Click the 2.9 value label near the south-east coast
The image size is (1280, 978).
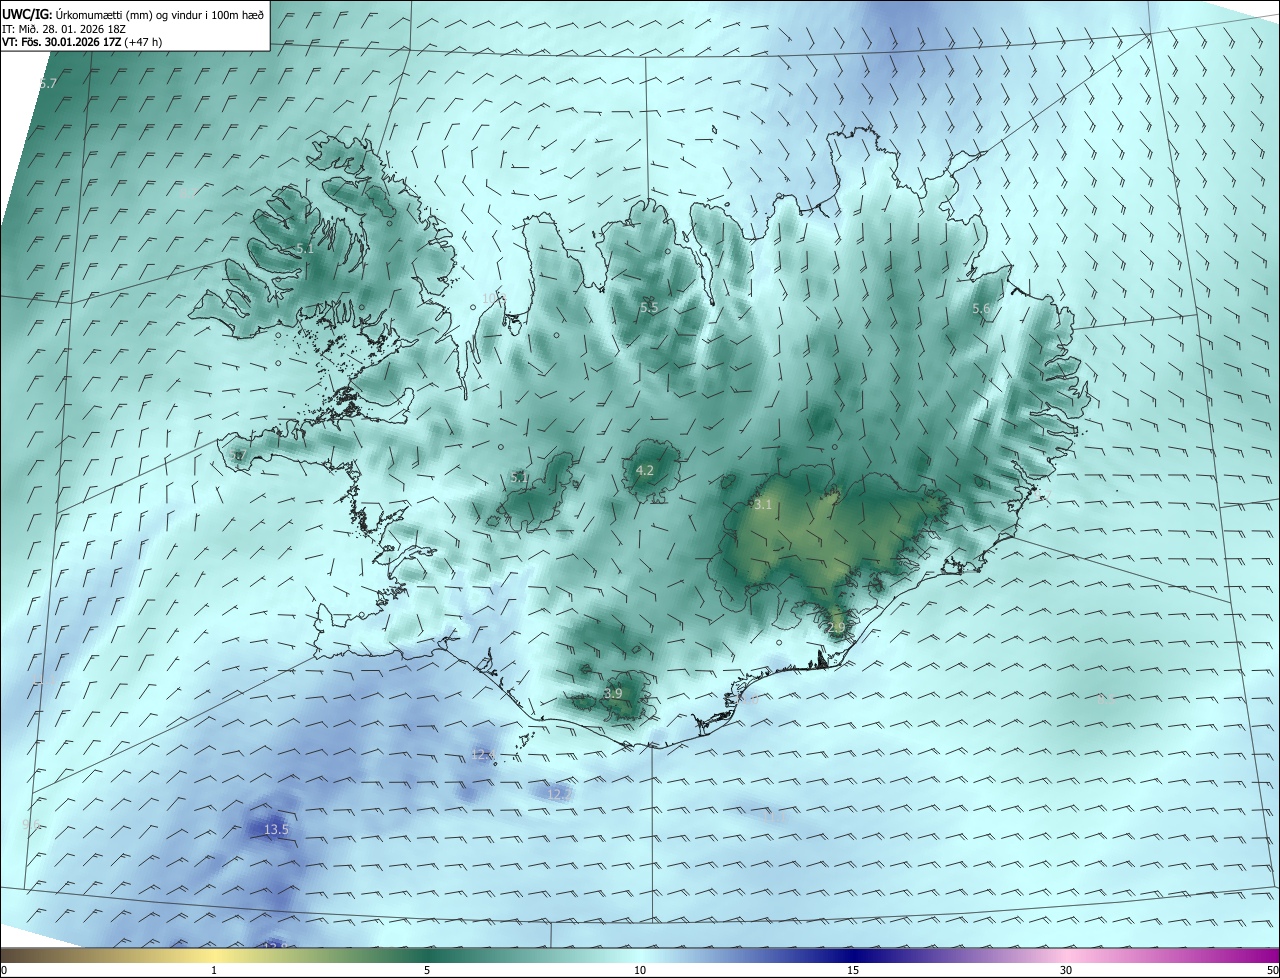(837, 627)
